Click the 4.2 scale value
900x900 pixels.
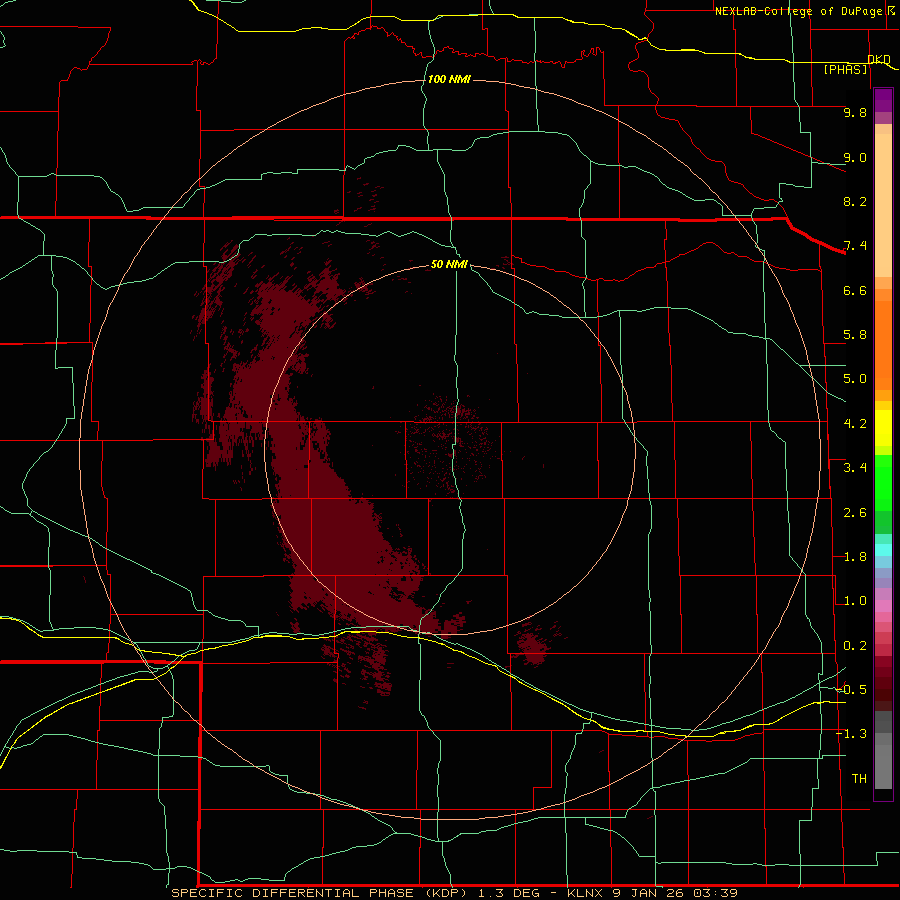855,424
